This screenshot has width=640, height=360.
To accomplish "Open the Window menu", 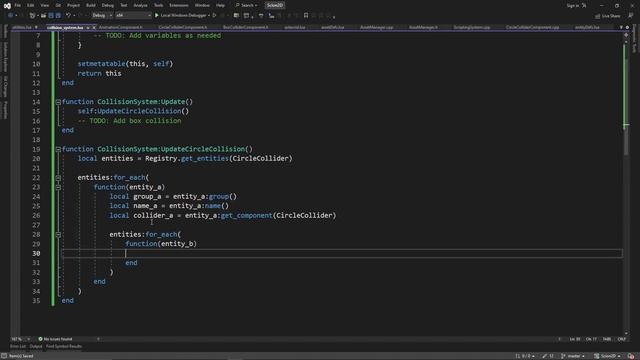I will (202, 5).
